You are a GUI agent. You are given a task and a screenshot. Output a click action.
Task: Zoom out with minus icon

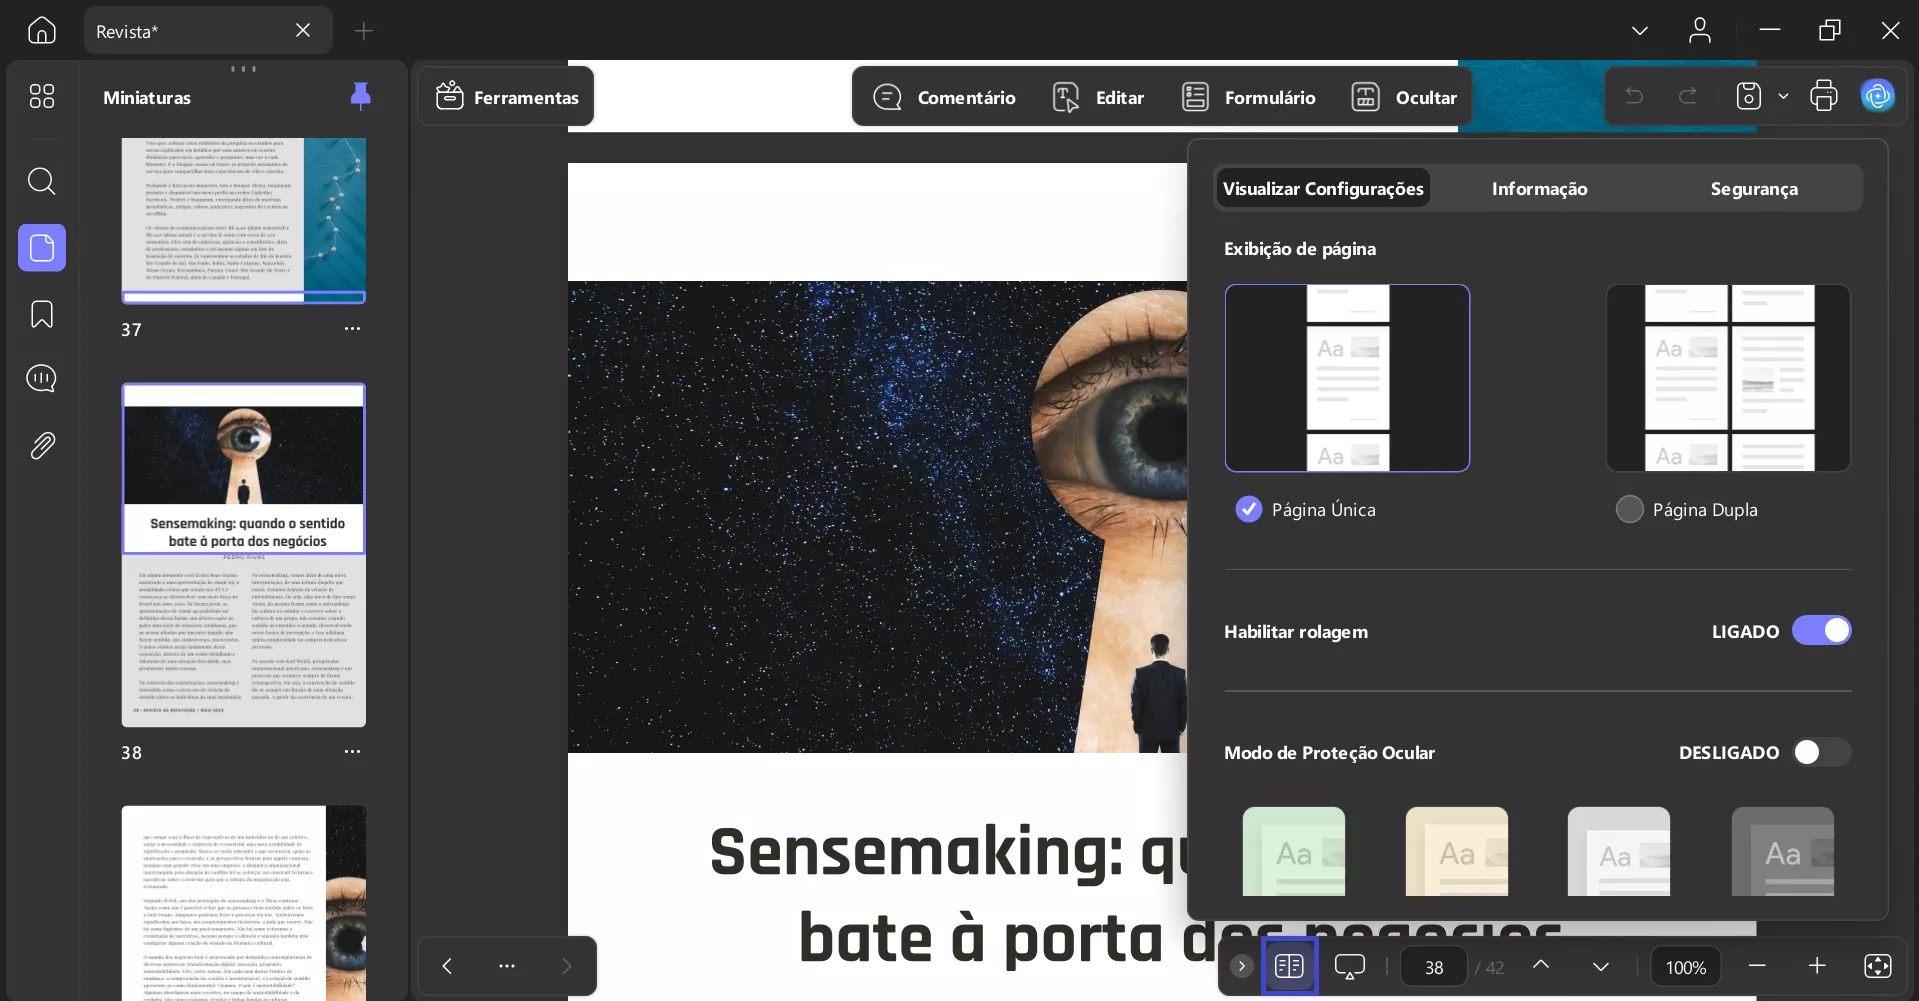click(x=1757, y=966)
